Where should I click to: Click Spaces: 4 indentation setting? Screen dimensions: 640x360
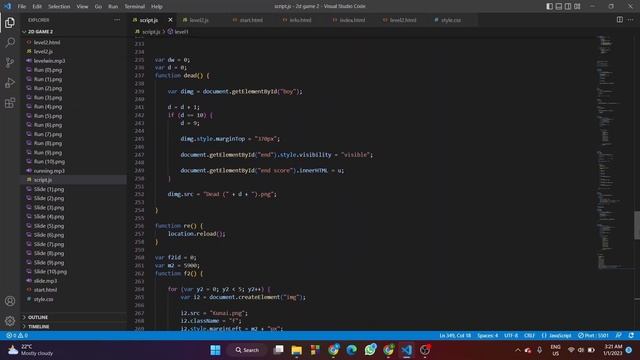[487, 335]
